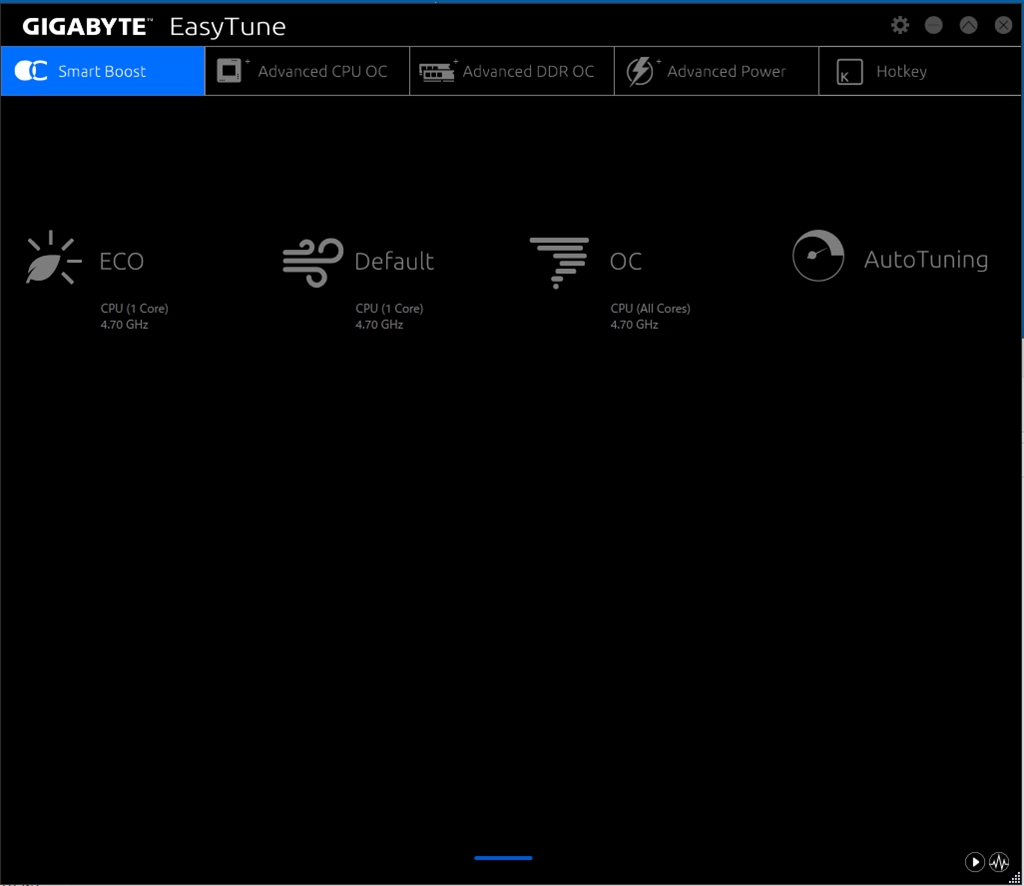Minimize the EasyTune window

click(x=934, y=25)
